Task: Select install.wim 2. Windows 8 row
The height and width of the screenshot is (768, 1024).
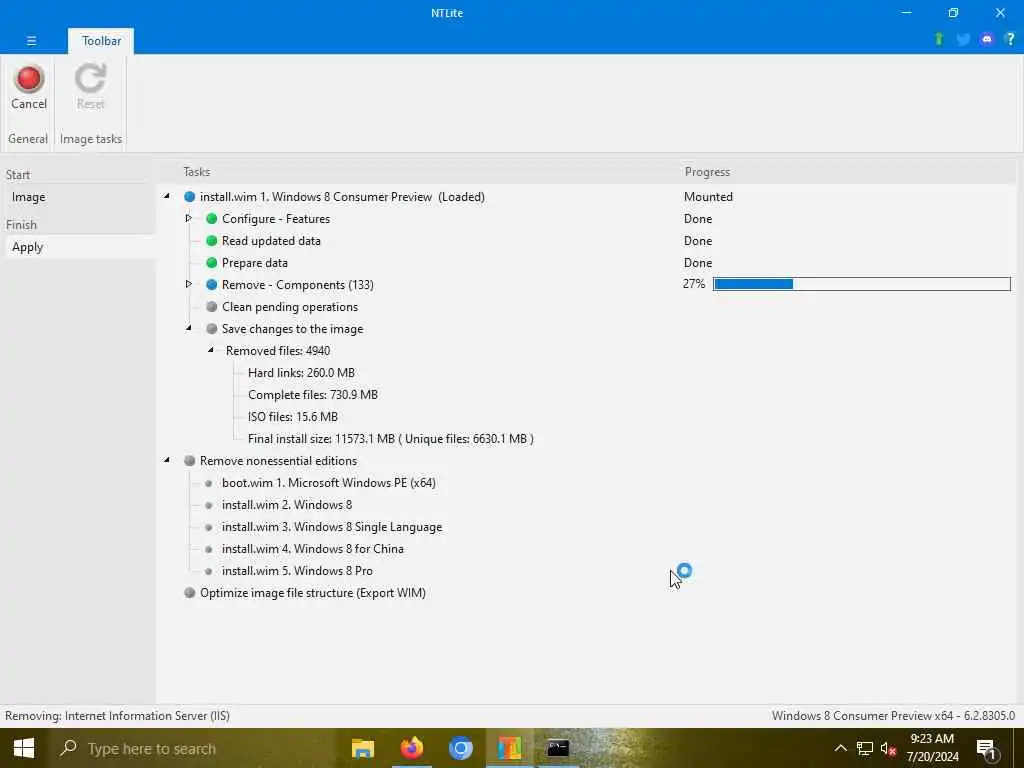Action: point(287,505)
